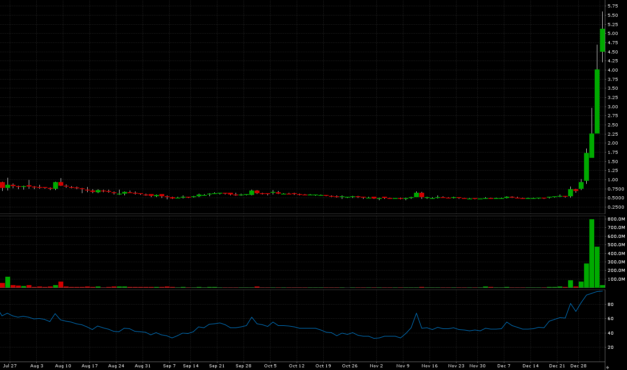
Task: Click the 2.75 price axis label
Action: click(613, 116)
